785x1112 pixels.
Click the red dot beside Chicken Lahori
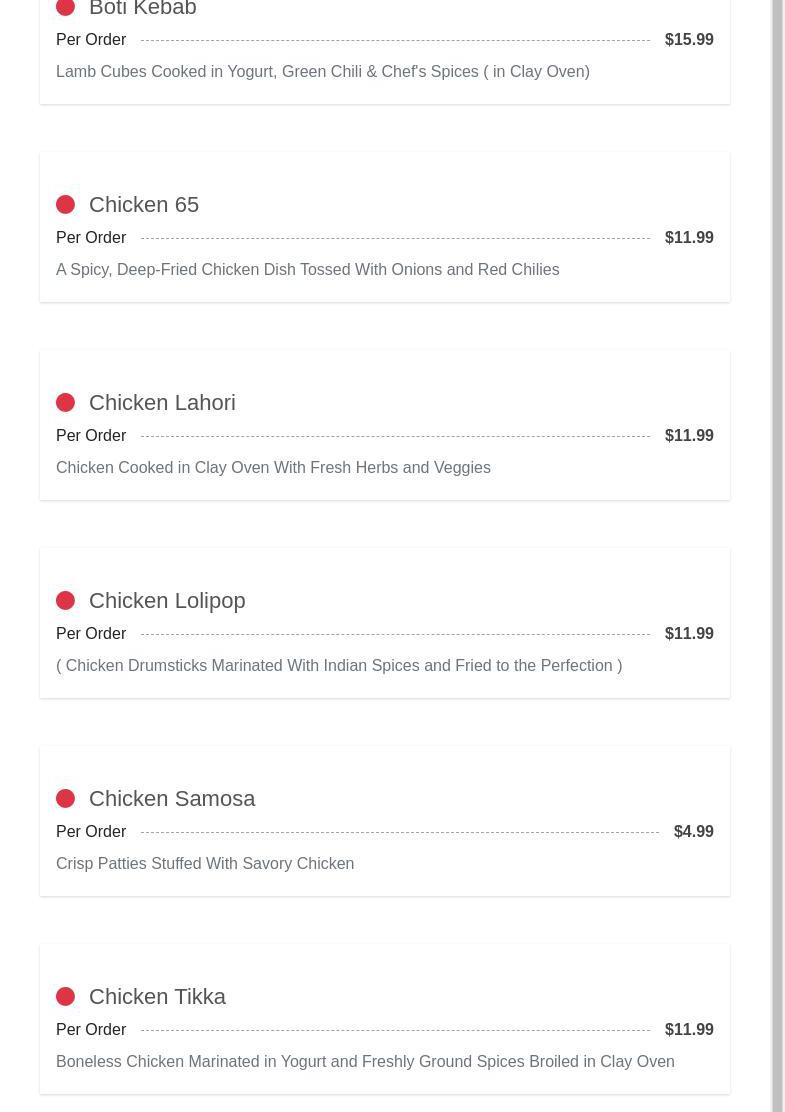(66, 403)
